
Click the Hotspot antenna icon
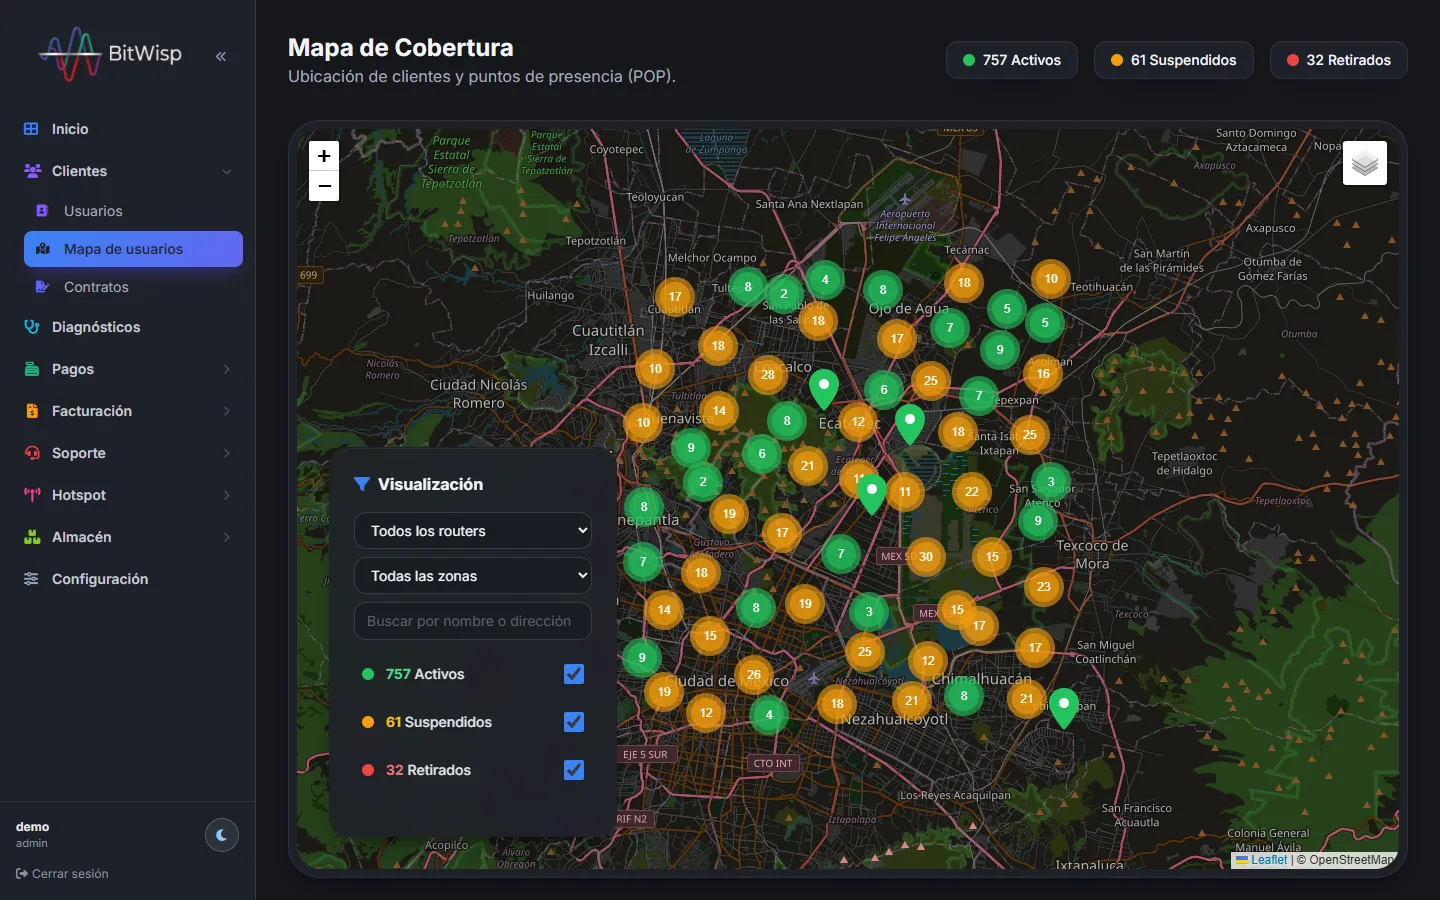pyautogui.click(x=31, y=495)
